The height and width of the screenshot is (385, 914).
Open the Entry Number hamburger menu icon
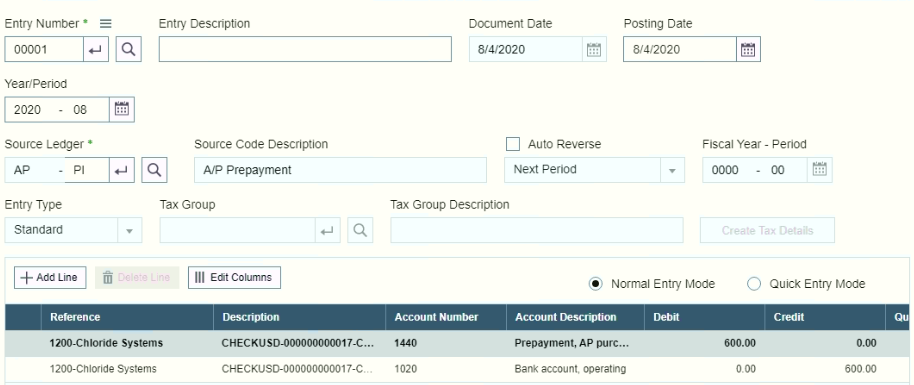tap(106, 23)
